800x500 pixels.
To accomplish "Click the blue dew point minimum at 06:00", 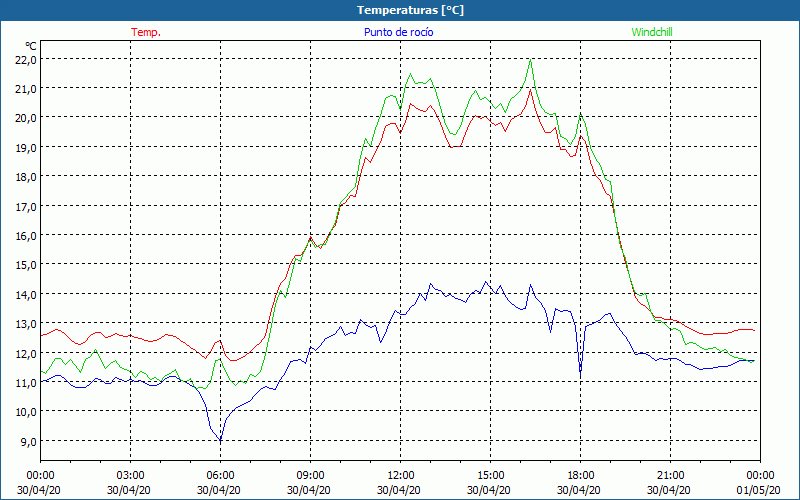I will click(220, 440).
